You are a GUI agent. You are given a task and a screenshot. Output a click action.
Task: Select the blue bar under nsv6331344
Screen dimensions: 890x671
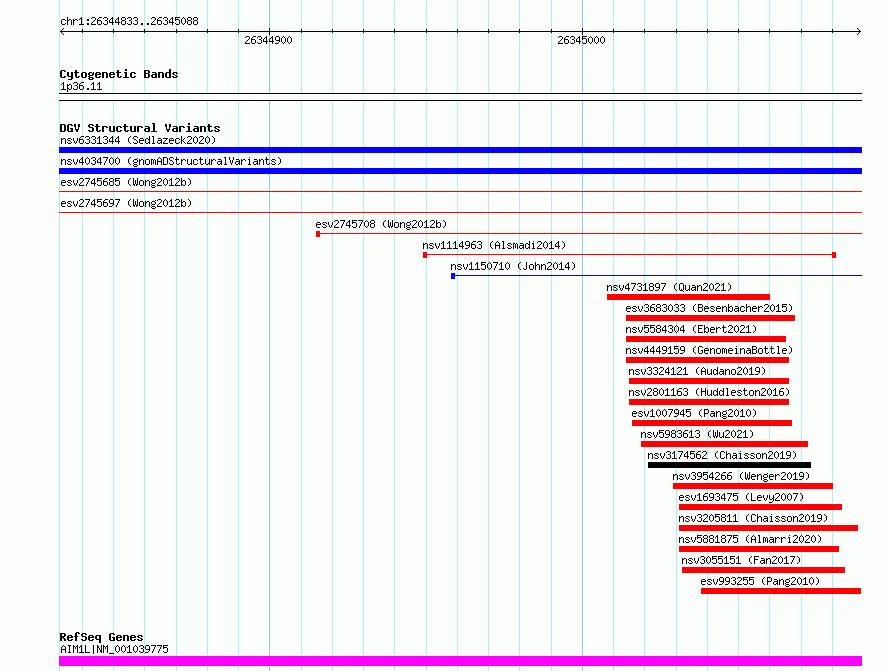[x=460, y=150]
